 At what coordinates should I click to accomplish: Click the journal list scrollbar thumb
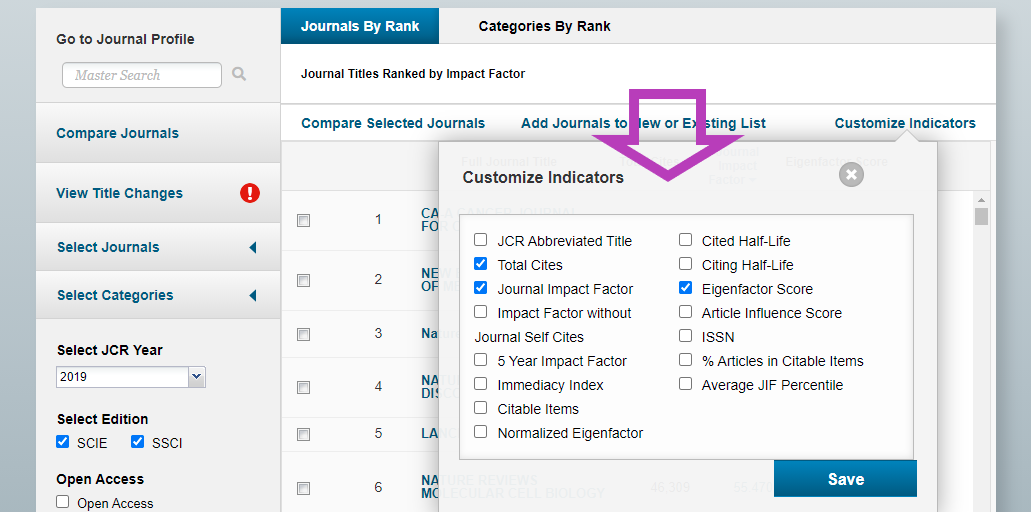[981, 217]
